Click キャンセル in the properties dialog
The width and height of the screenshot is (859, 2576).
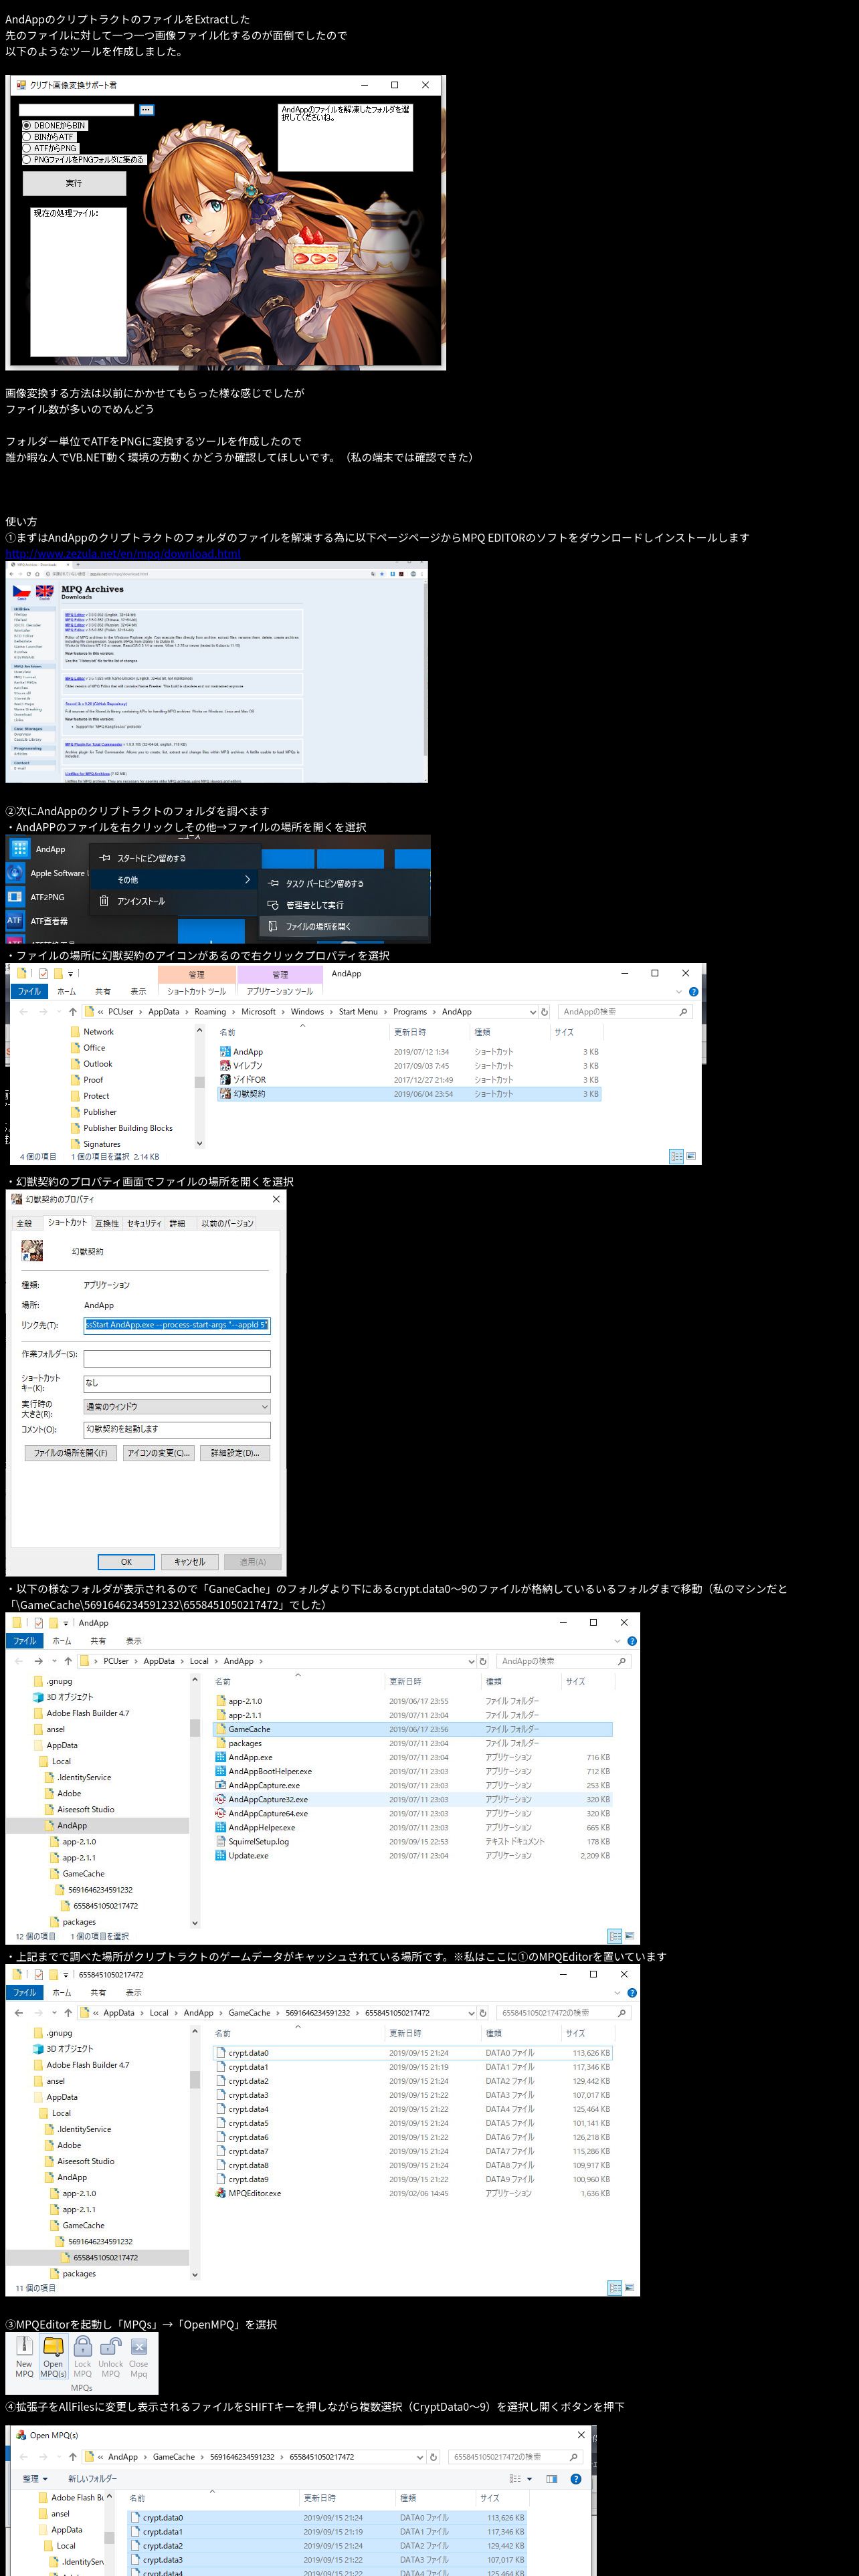189,1561
